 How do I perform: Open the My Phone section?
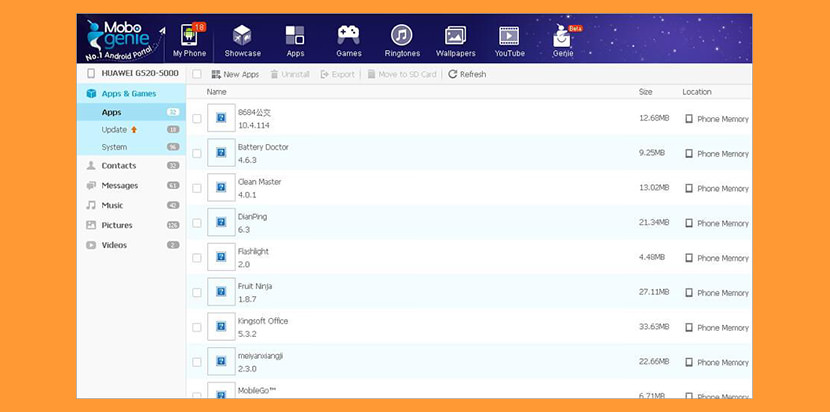click(x=190, y=40)
